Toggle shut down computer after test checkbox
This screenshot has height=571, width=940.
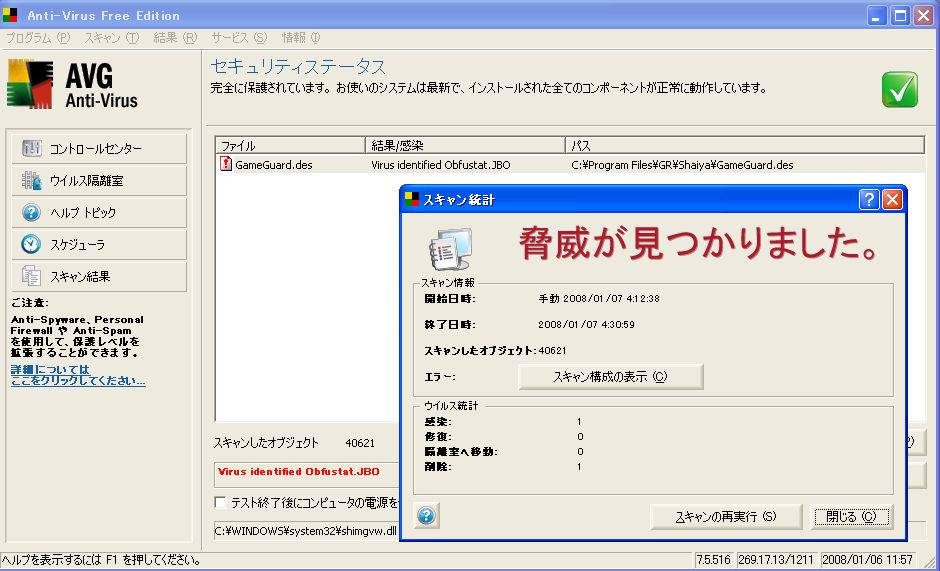[x=220, y=502]
